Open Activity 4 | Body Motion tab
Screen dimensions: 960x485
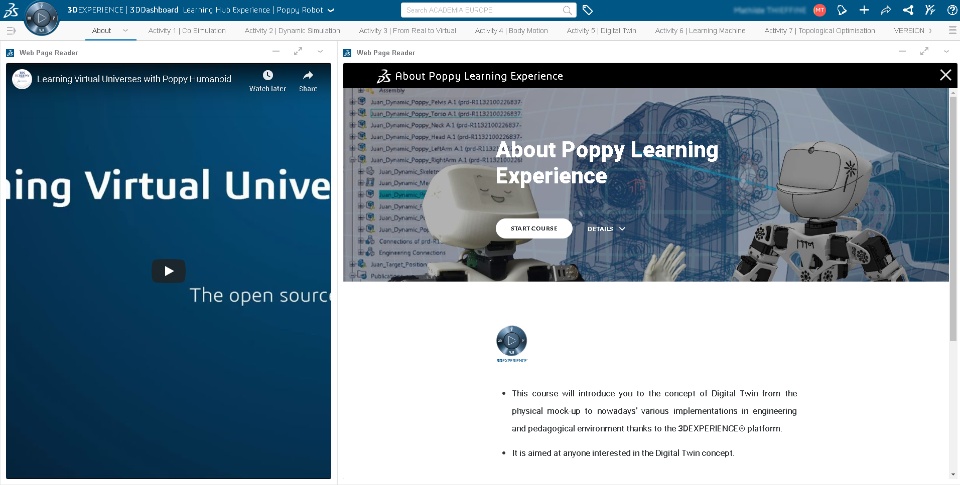click(x=511, y=31)
